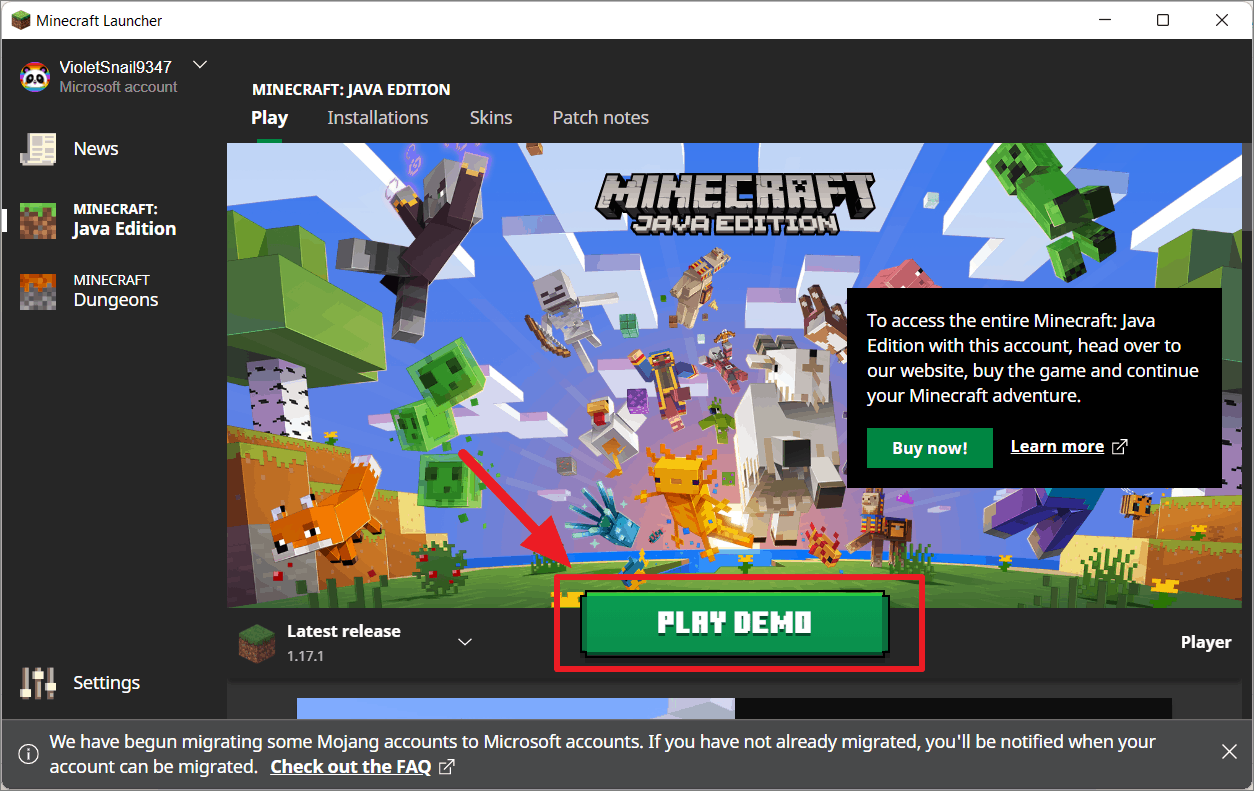The width and height of the screenshot is (1254, 791).
Task: Click the green PLAY DEMO button
Action: point(735,623)
